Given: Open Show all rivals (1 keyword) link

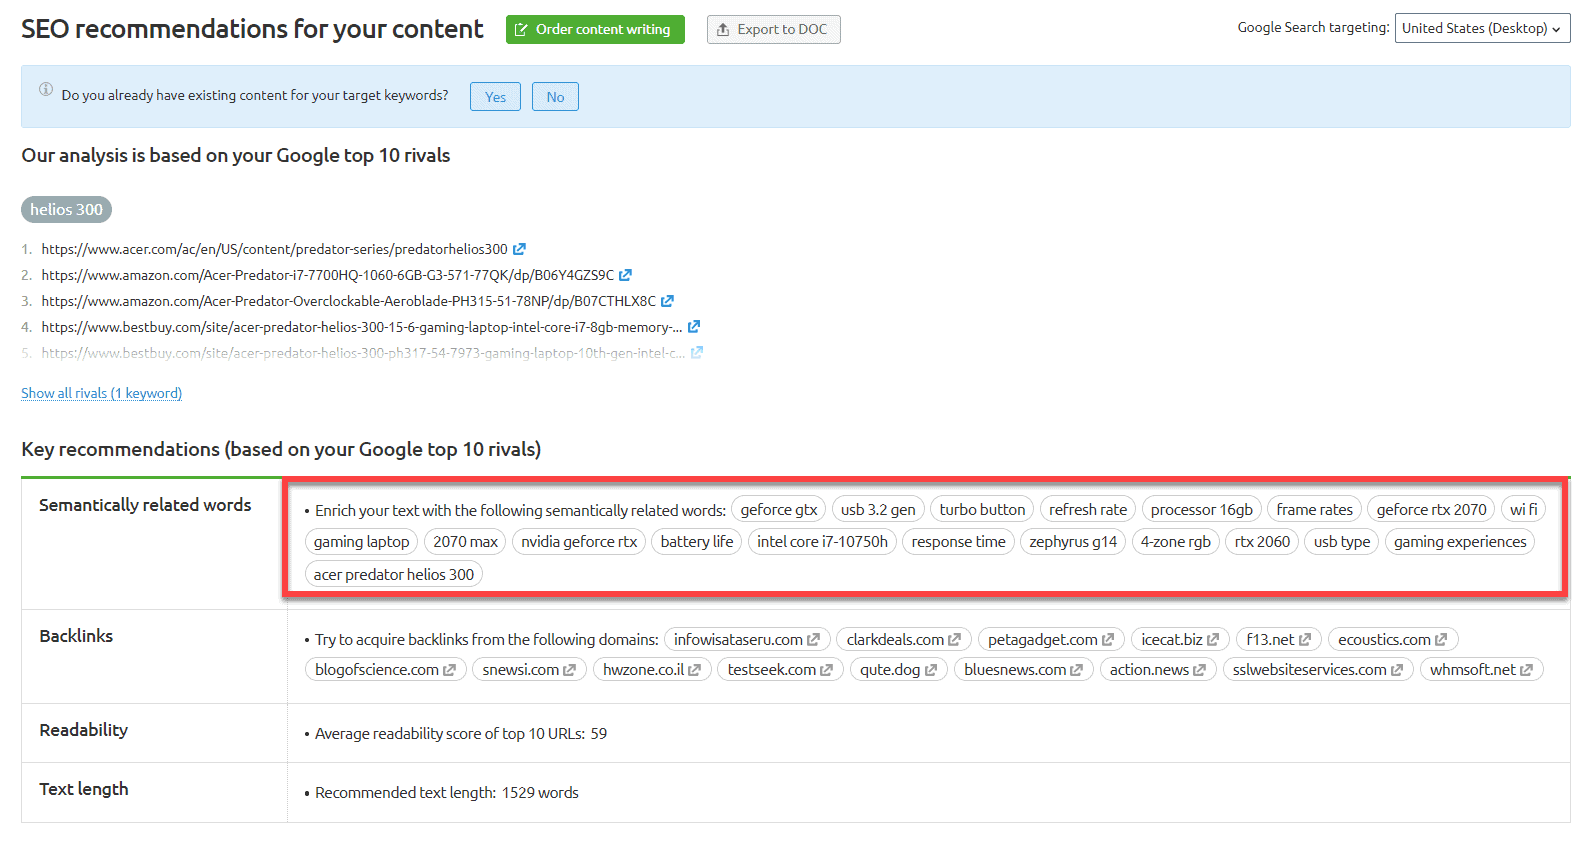Looking at the screenshot, I should 102,393.
